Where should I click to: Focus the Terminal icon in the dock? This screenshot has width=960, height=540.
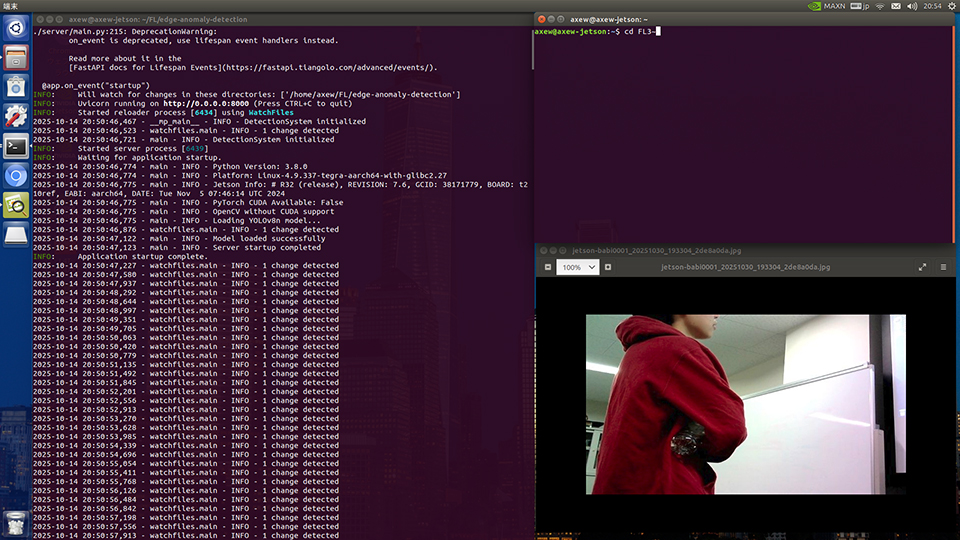(15, 147)
